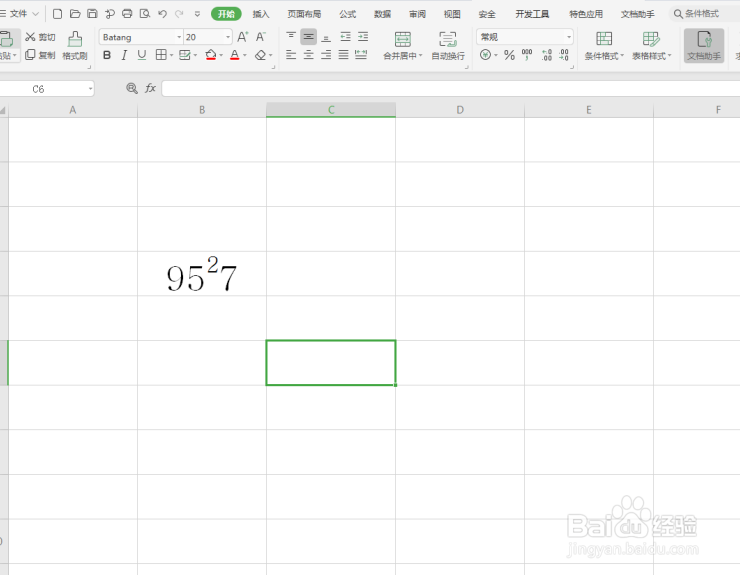Click the cell borders icon
The height and width of the screenshot is (575, 740).
tap(161, 55)
